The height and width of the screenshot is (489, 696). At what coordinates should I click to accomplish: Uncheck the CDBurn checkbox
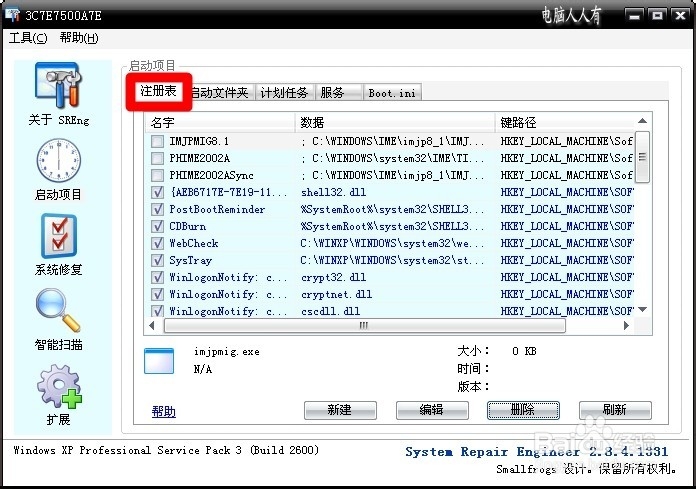[157, 226]
